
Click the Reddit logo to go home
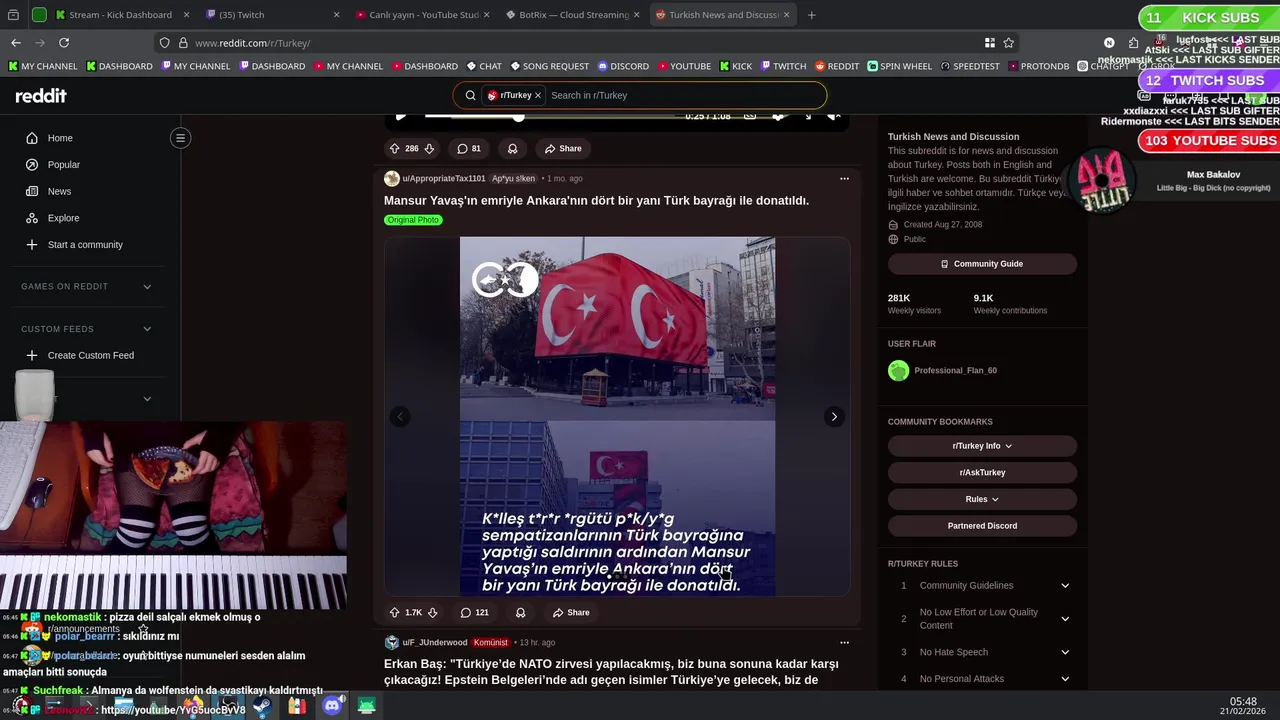pos(41,96)
